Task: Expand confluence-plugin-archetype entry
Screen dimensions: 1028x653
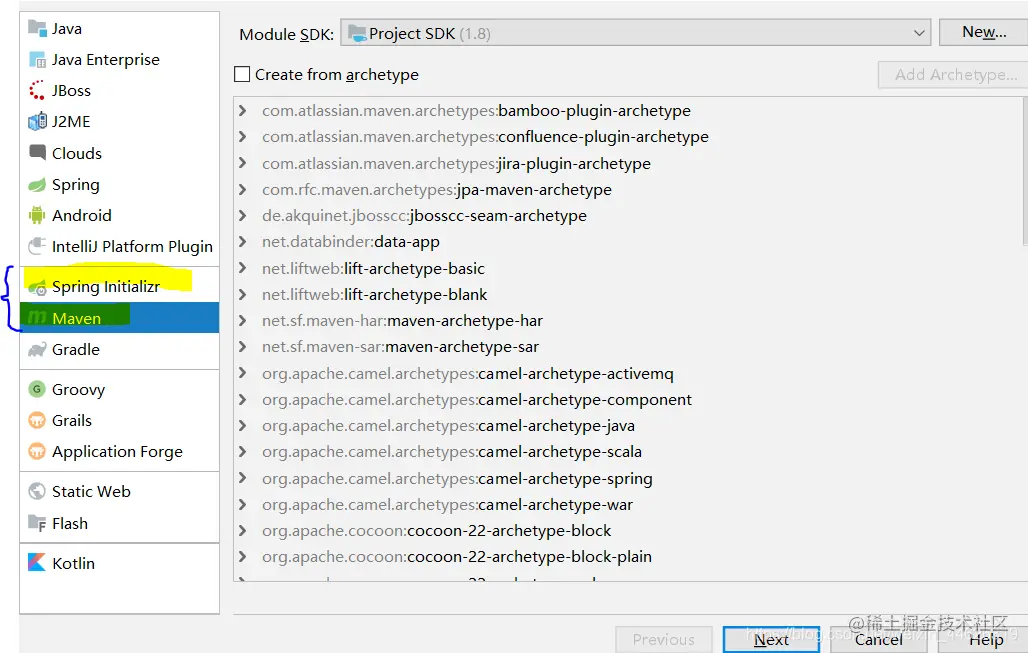Action: click(243, 136)
